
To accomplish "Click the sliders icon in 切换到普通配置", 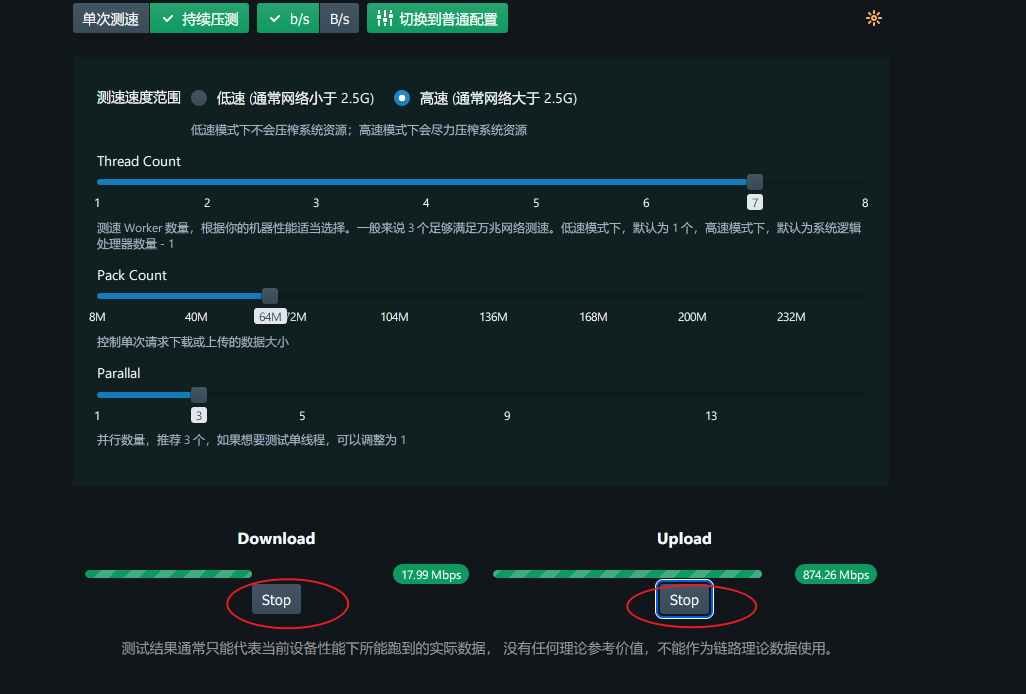I will click(x=385, y=18).
